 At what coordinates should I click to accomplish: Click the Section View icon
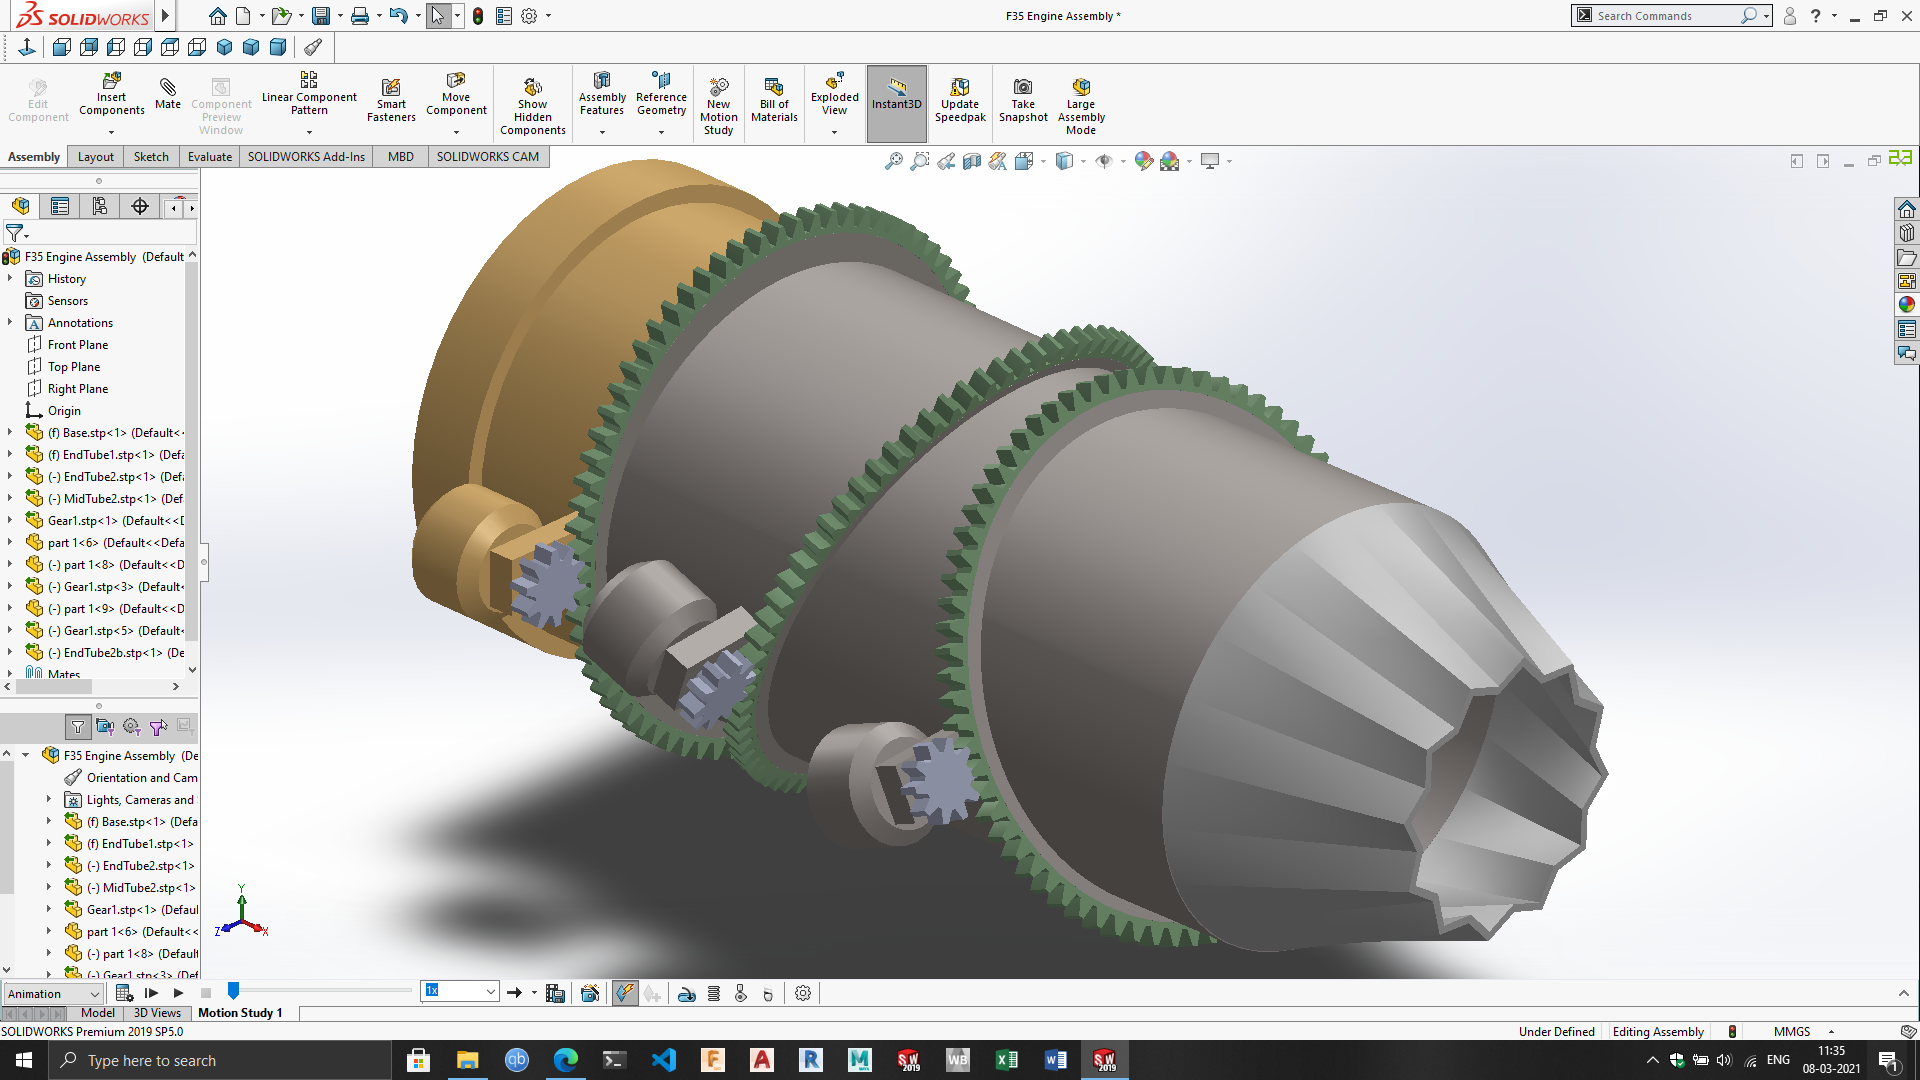click(x=971, y=161)
